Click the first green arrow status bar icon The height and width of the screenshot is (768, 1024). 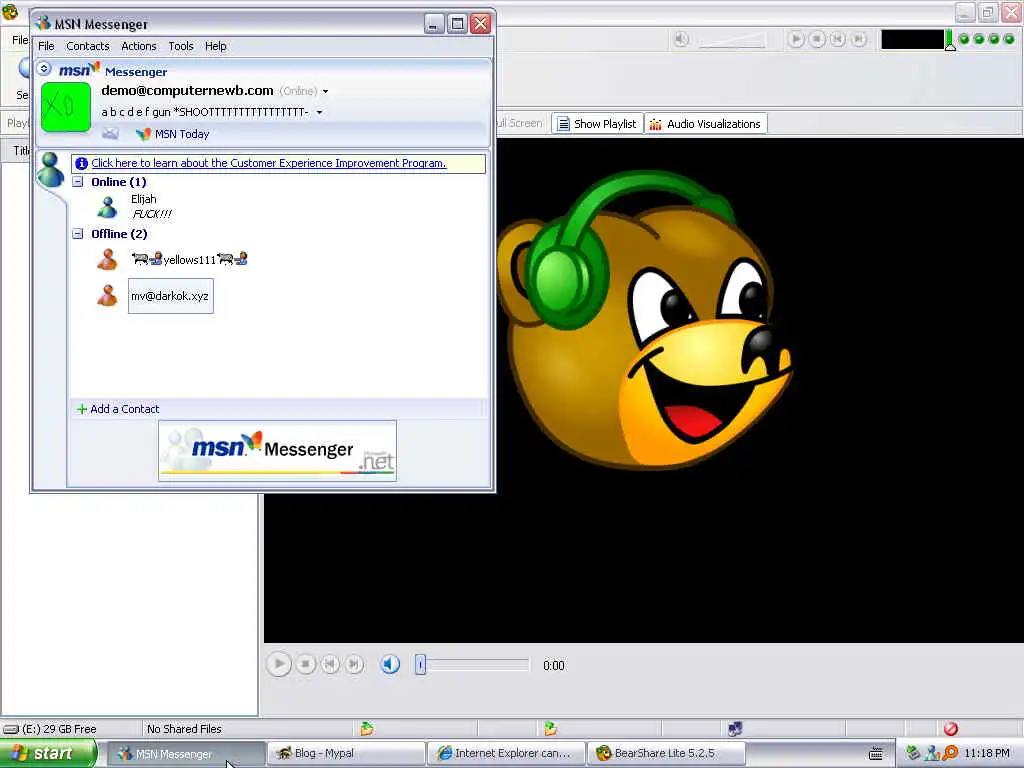tap(366, 728)
